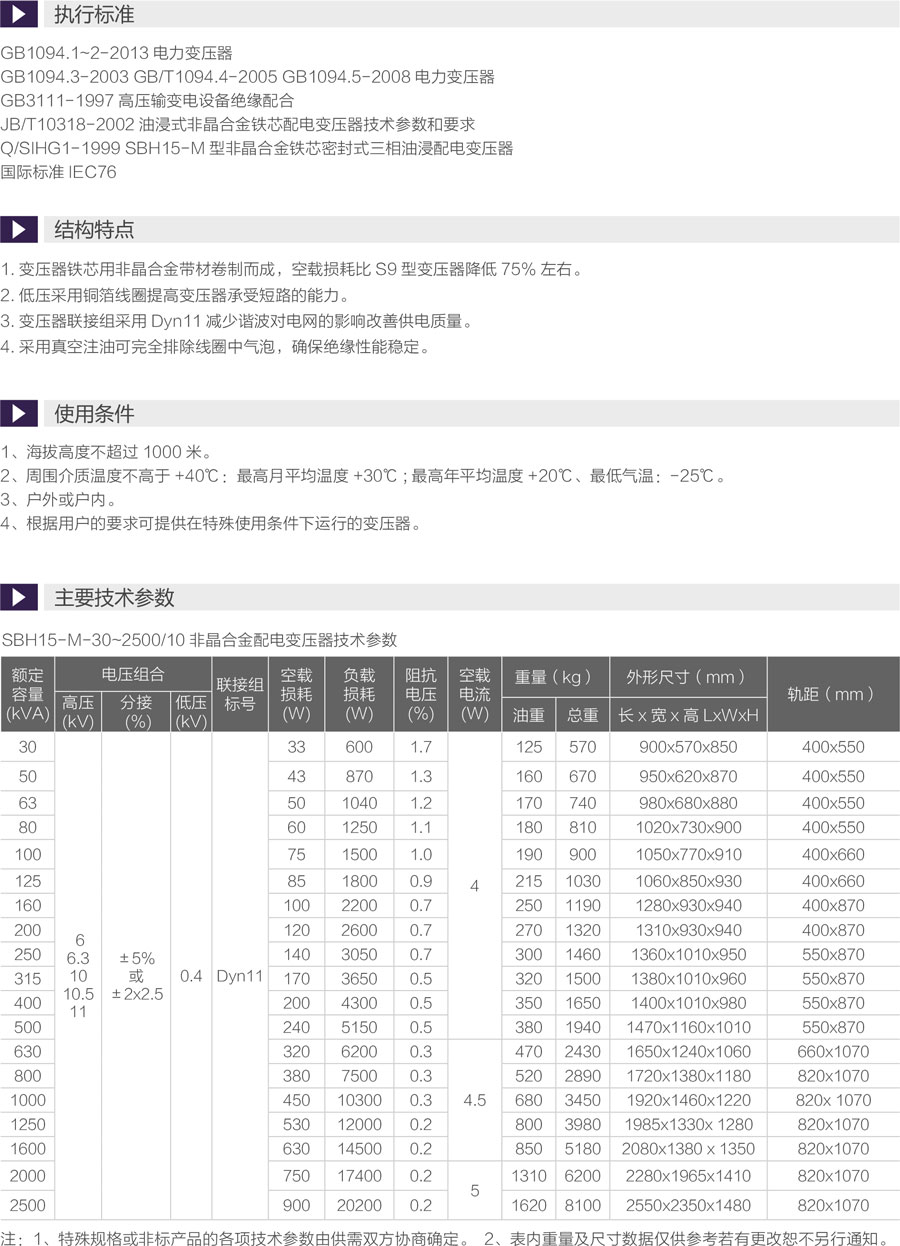Click the 8100 total weight value
Image resolution: width=900 pixels, height=1246 pixels.
coord(582,1205)
